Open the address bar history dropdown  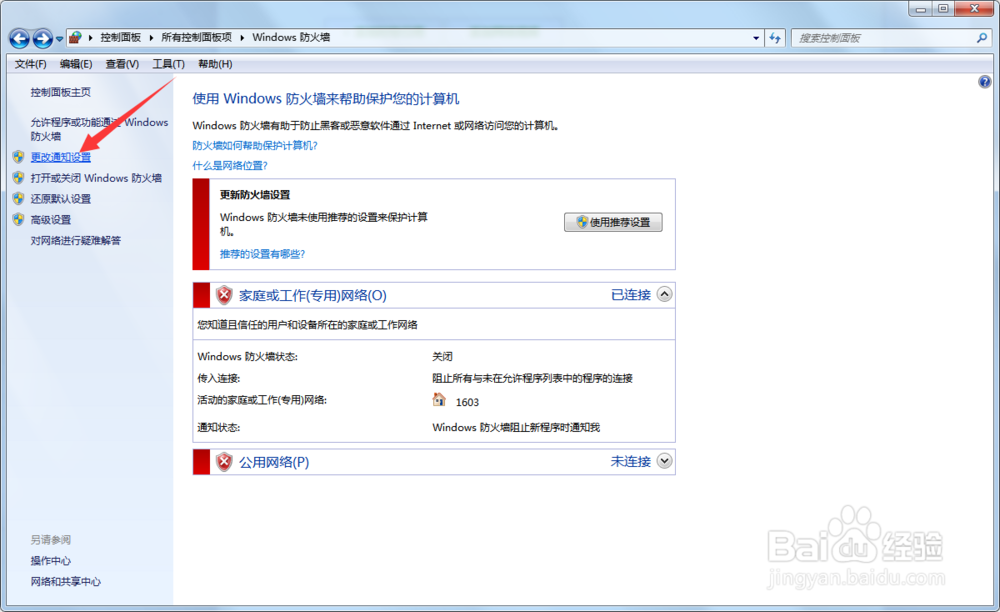[756, 38]
